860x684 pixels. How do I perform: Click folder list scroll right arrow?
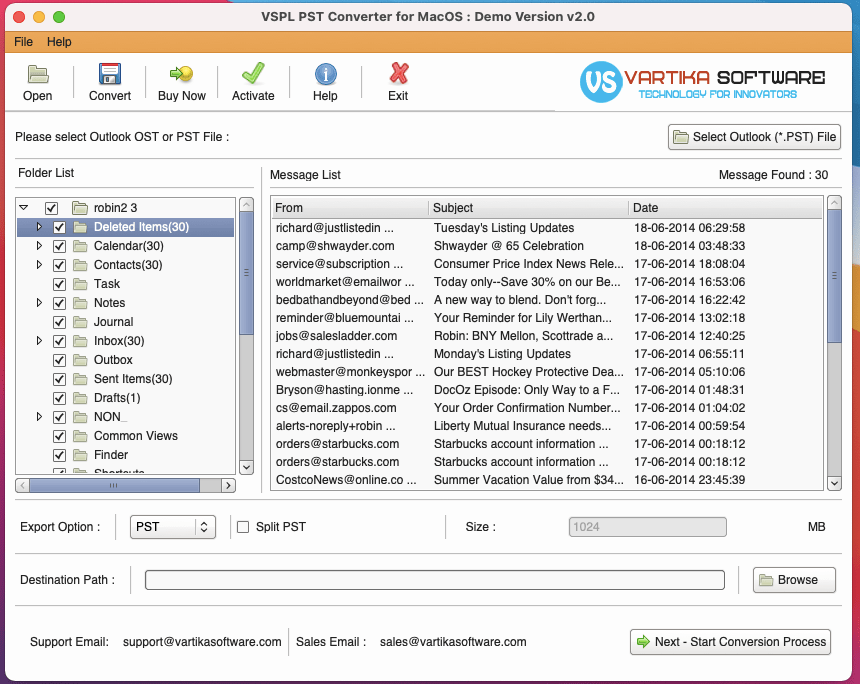[x=229, y=485]
